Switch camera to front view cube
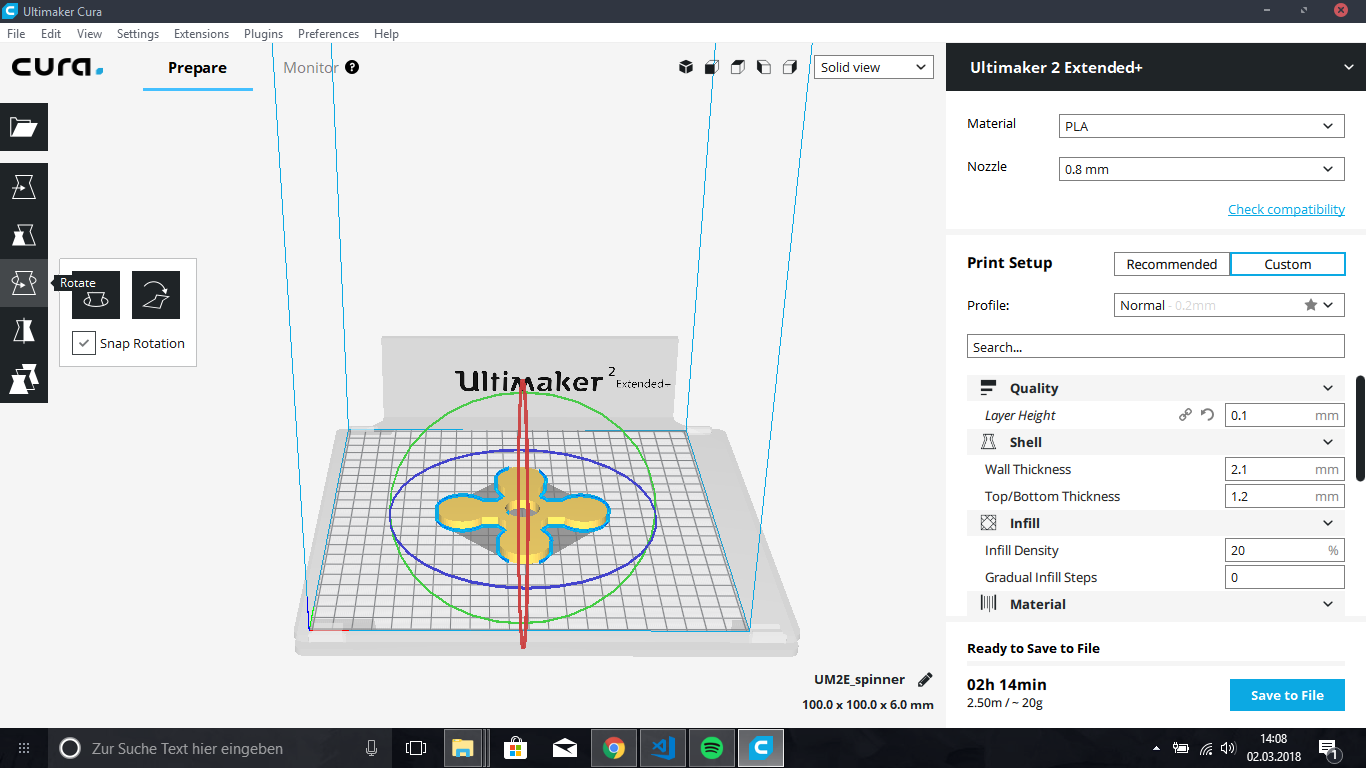1366x768 pixels. click(x=712, y=67)
